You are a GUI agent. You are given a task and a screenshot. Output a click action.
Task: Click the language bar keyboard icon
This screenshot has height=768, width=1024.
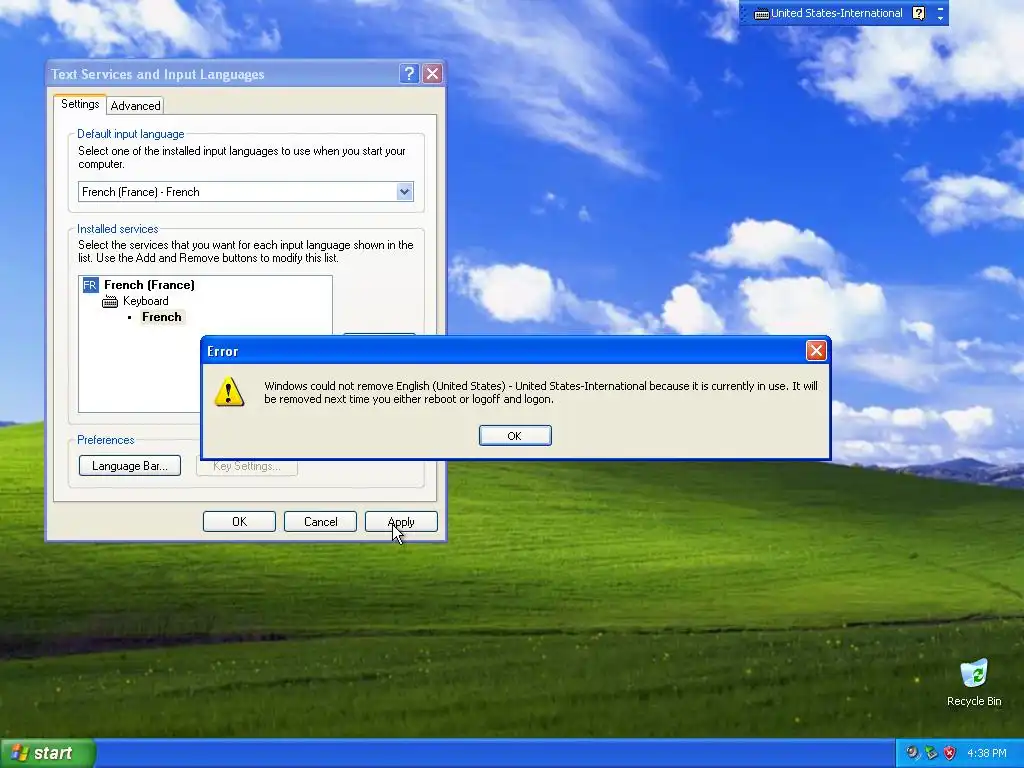coord(761,14)
